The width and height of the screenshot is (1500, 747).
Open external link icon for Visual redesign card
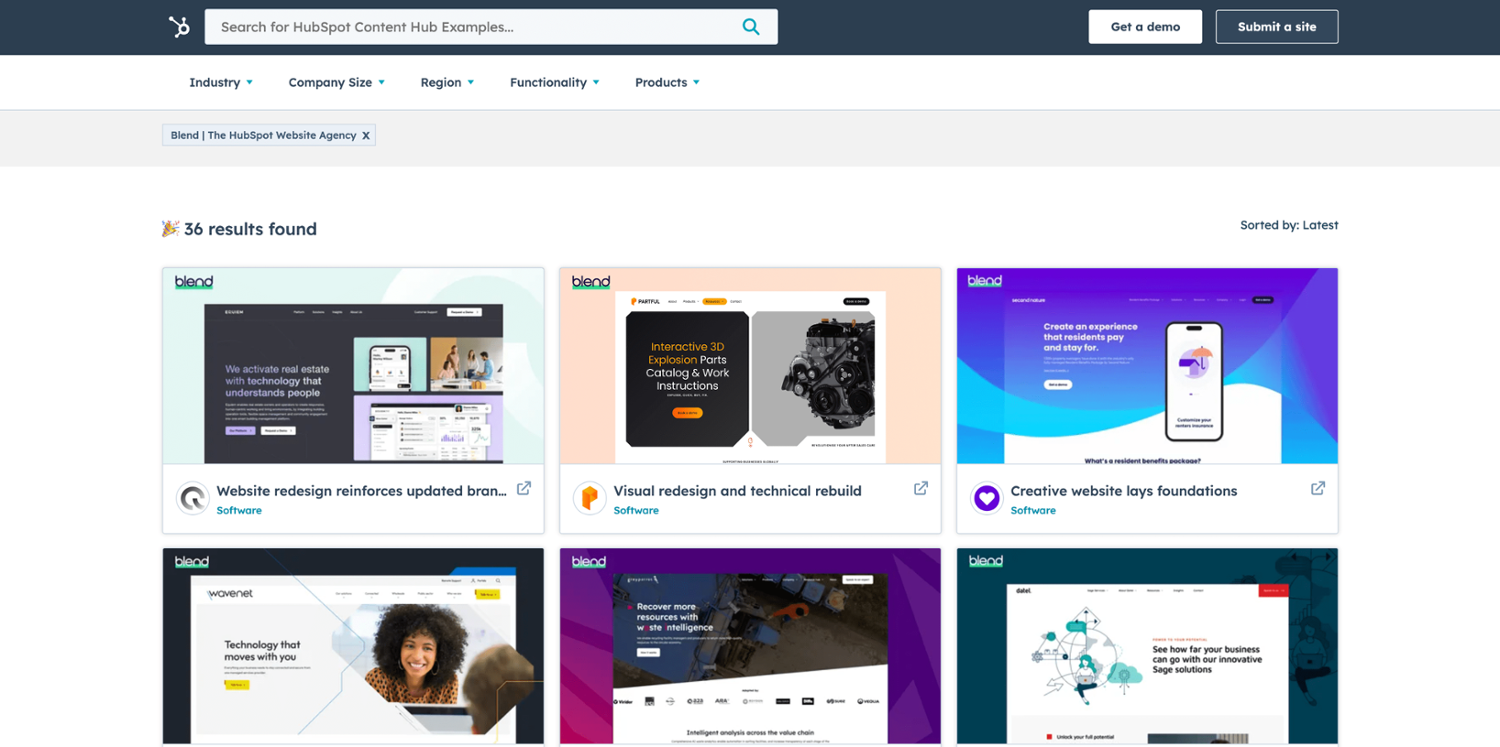point(920,488)
